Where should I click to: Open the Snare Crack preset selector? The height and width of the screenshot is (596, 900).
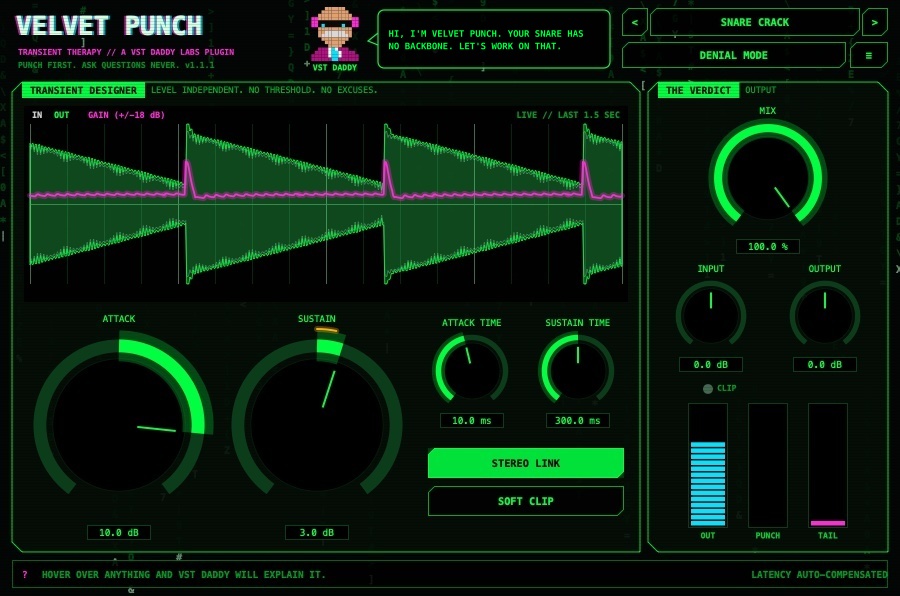[x=754, y=23]
